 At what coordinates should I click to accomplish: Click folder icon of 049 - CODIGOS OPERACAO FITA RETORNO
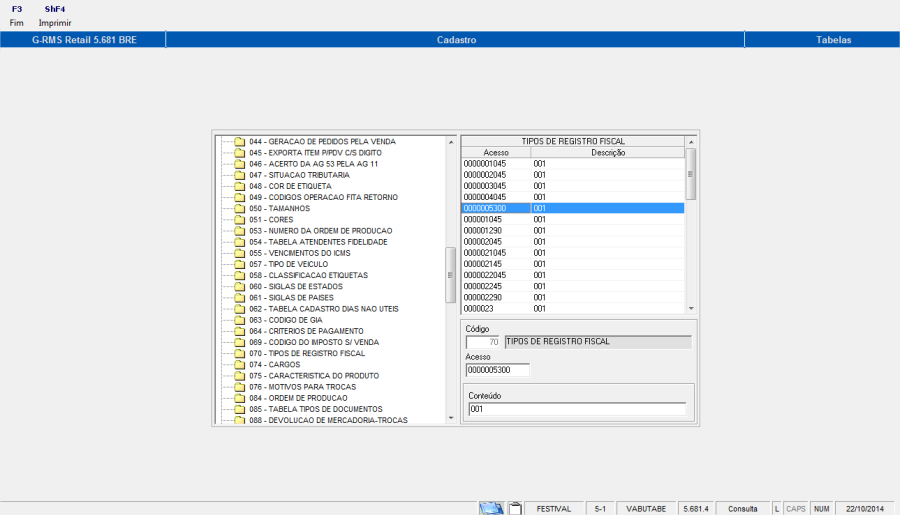pos(240,197)
